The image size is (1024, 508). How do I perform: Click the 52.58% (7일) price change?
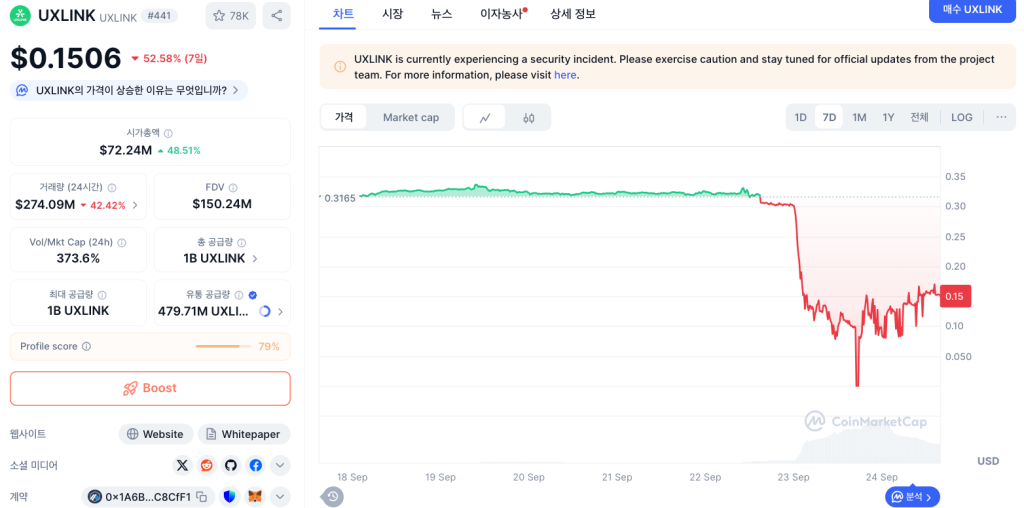170,59
